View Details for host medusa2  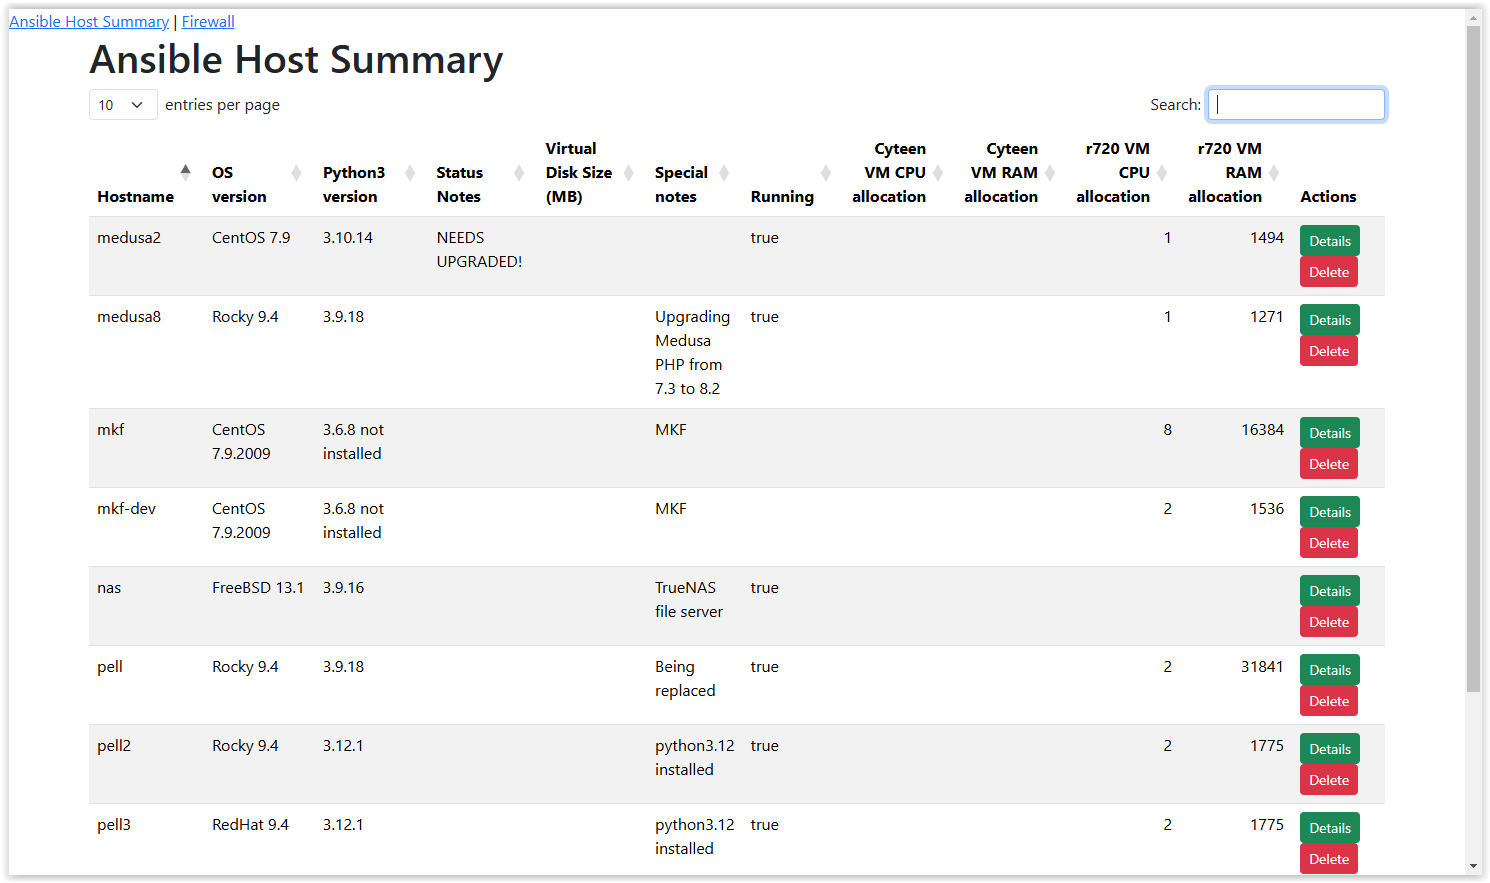point(1329,241)
